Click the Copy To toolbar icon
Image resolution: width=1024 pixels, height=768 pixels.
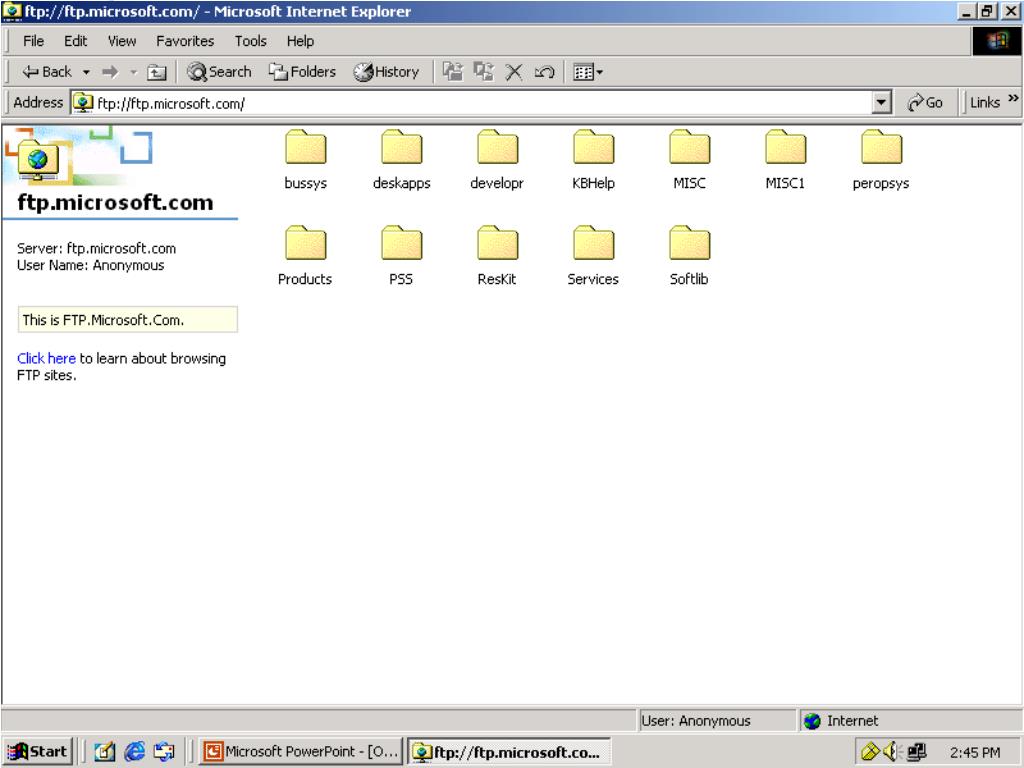click(484, 72)
